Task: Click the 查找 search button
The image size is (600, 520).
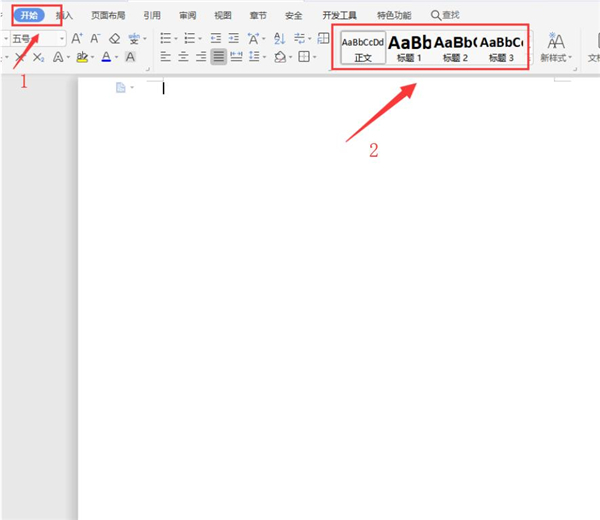Action: 445,15
